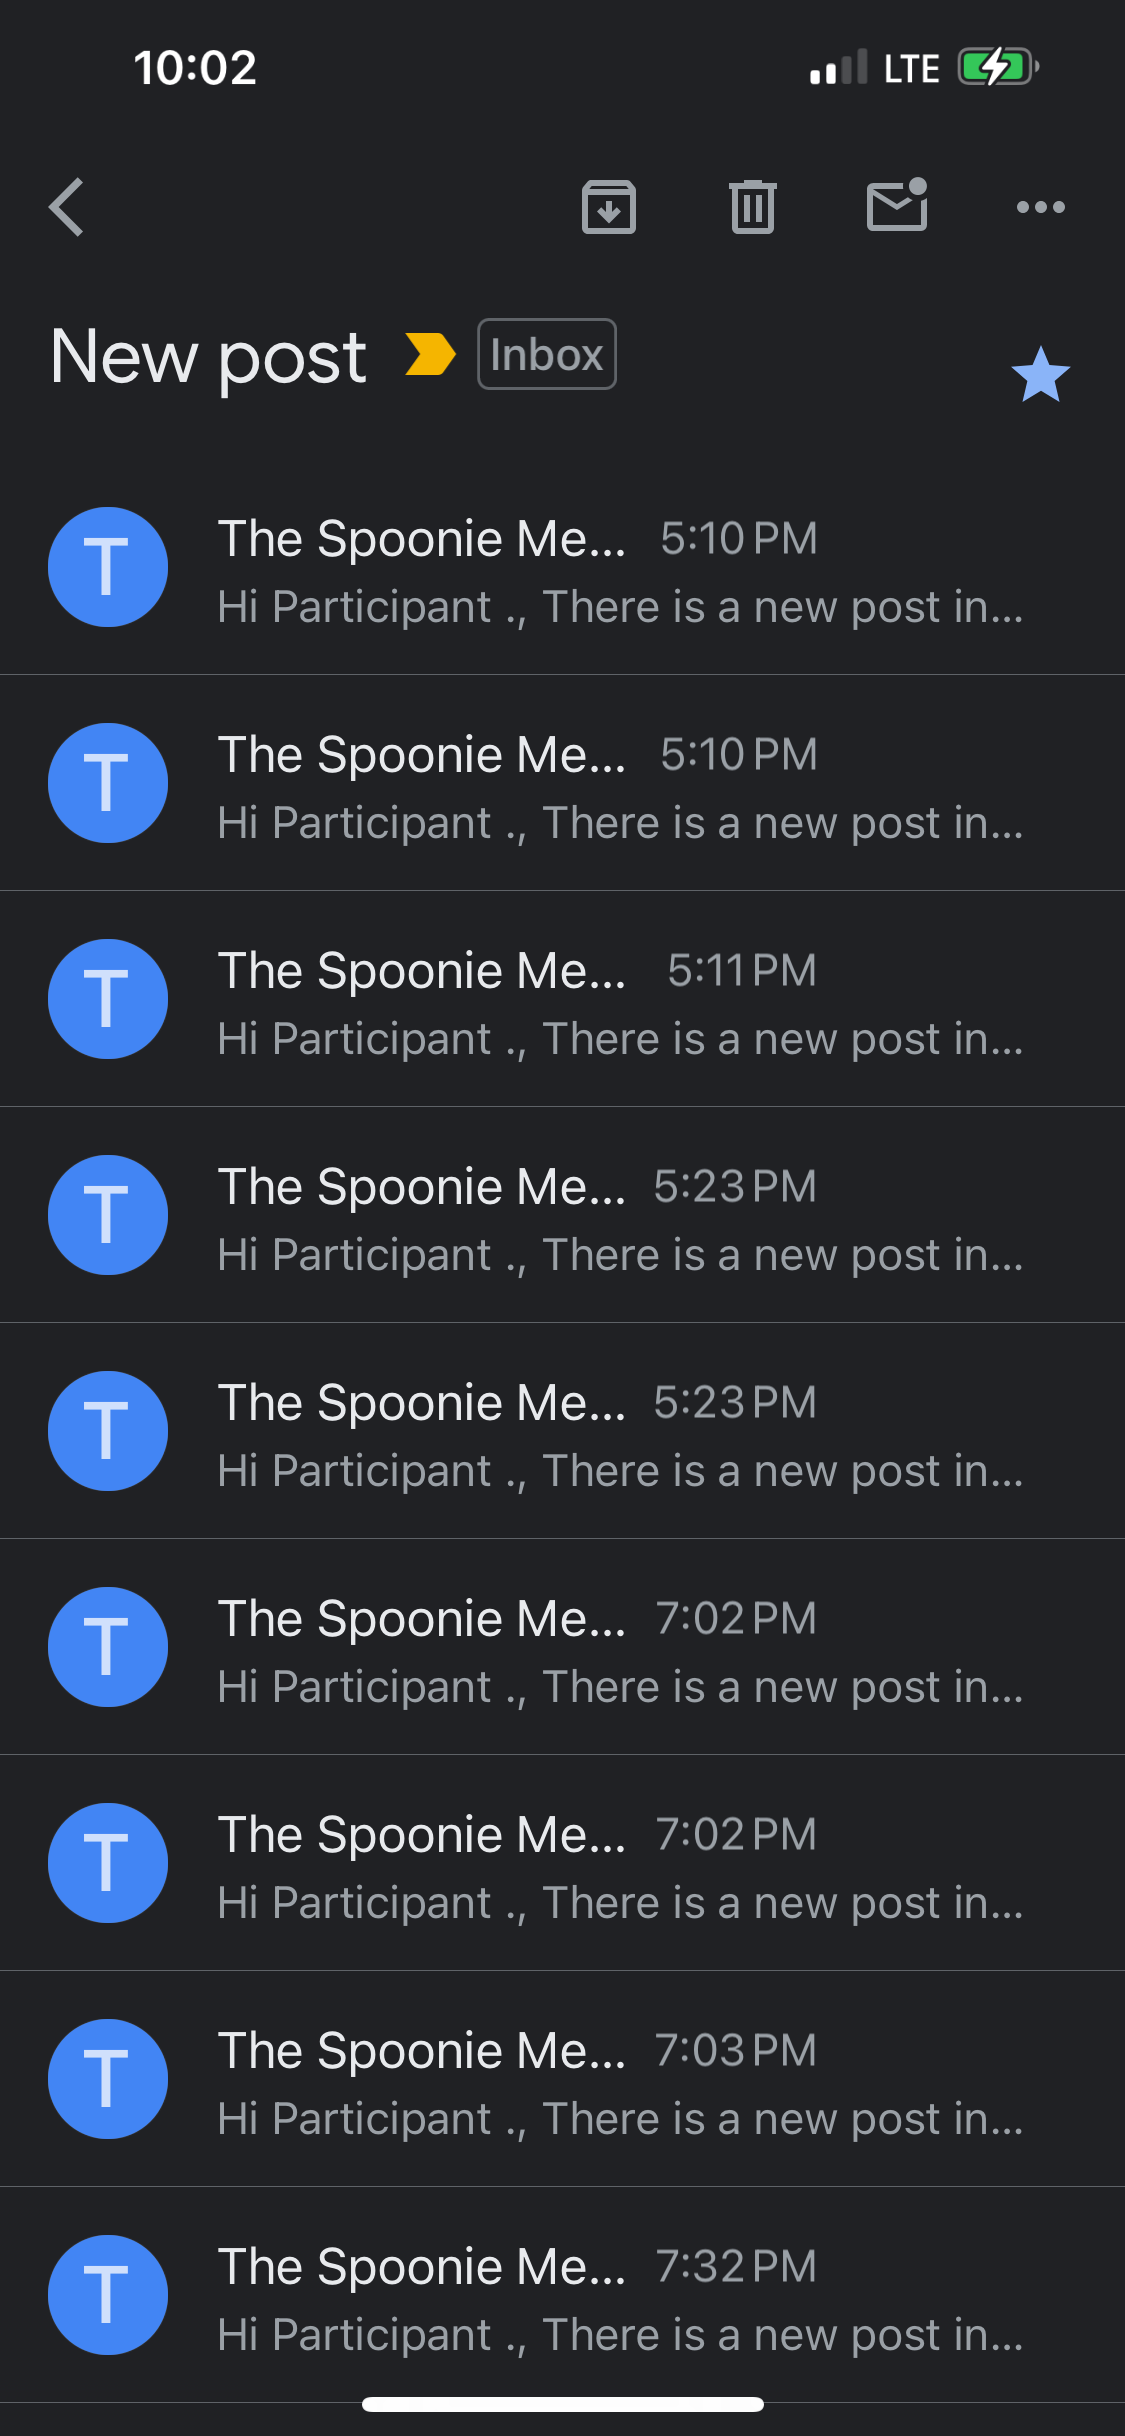Tap sender avatar on 7:32 PM message
Screen dimensions: 1125x2436
click(108, 2295)
